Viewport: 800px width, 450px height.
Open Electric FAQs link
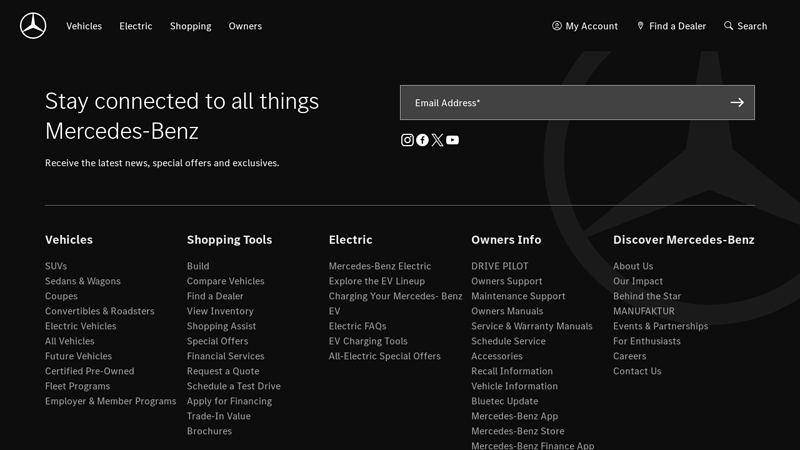click(357, 326)
